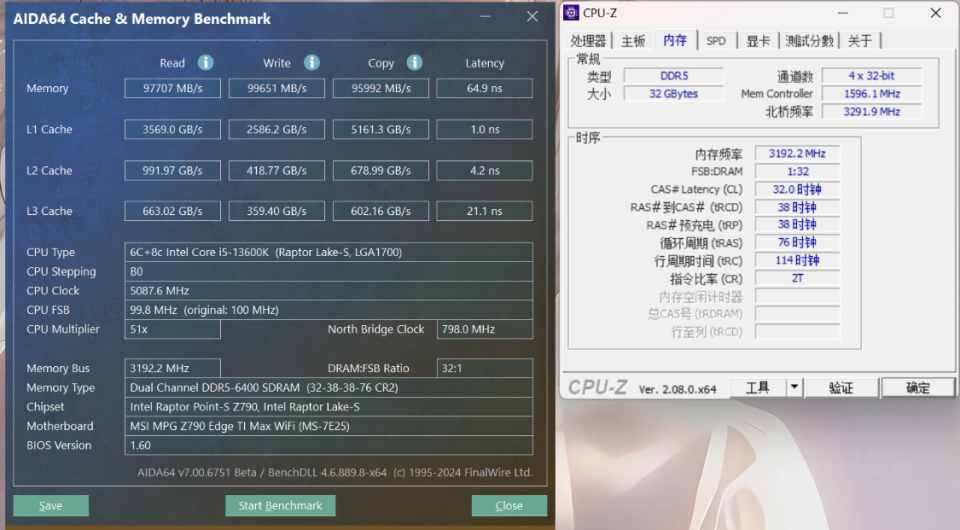The width and height of the screenshot is (960, 530).
Task: Click the CPU Clock 5087.6 MHz field
Action: [329, 291]
